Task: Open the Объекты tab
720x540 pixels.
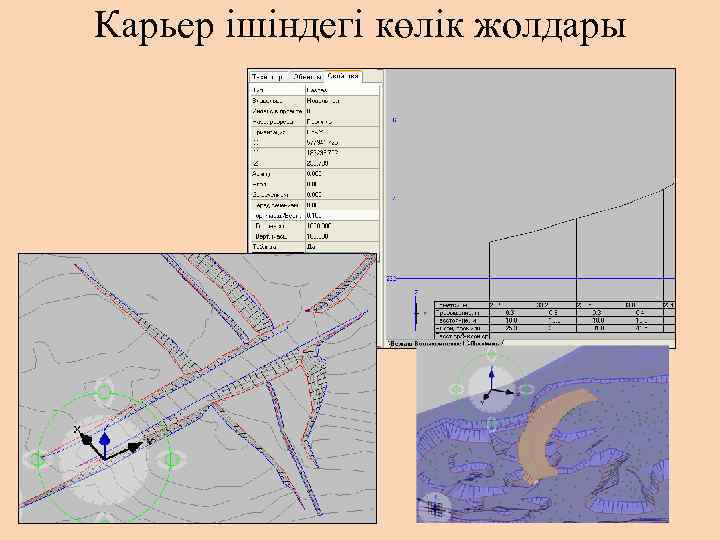Action: pos(306,77)
